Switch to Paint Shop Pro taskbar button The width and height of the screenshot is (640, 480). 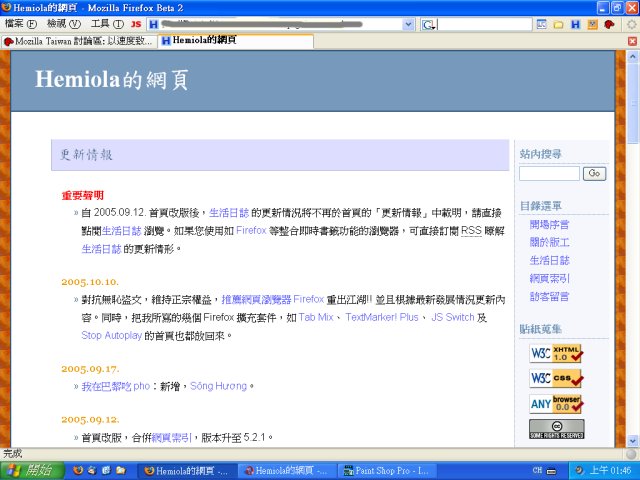[387, 471]
